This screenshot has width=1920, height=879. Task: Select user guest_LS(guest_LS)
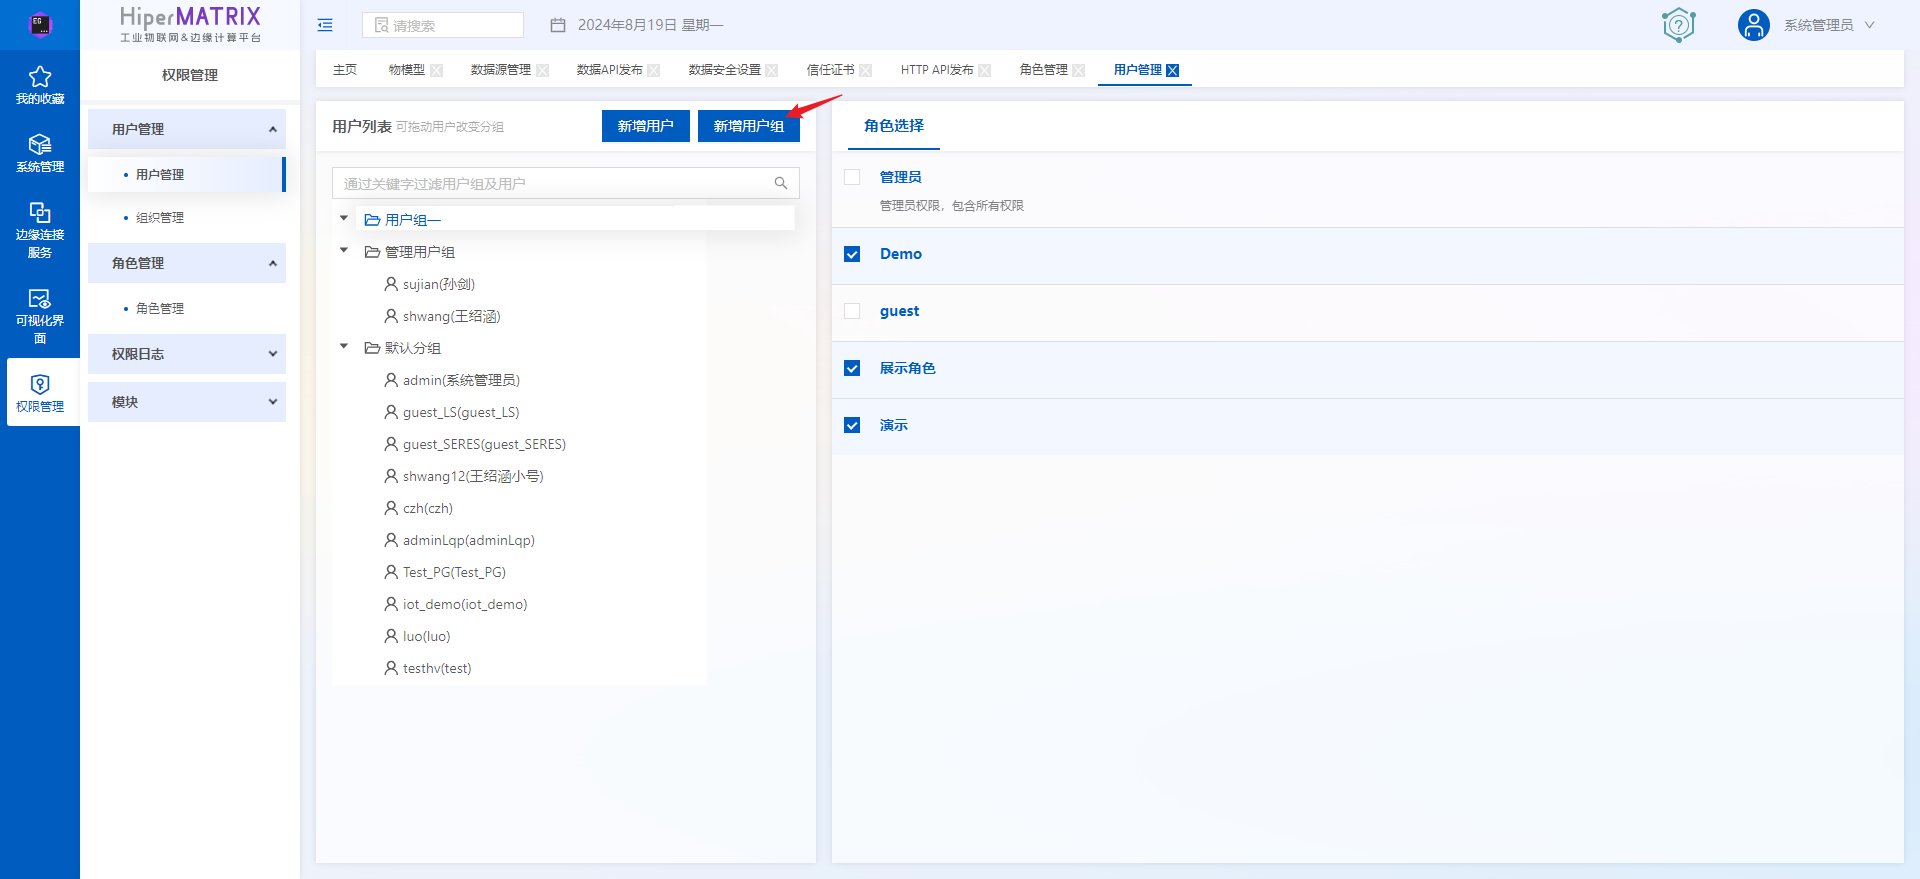point(461,412)
